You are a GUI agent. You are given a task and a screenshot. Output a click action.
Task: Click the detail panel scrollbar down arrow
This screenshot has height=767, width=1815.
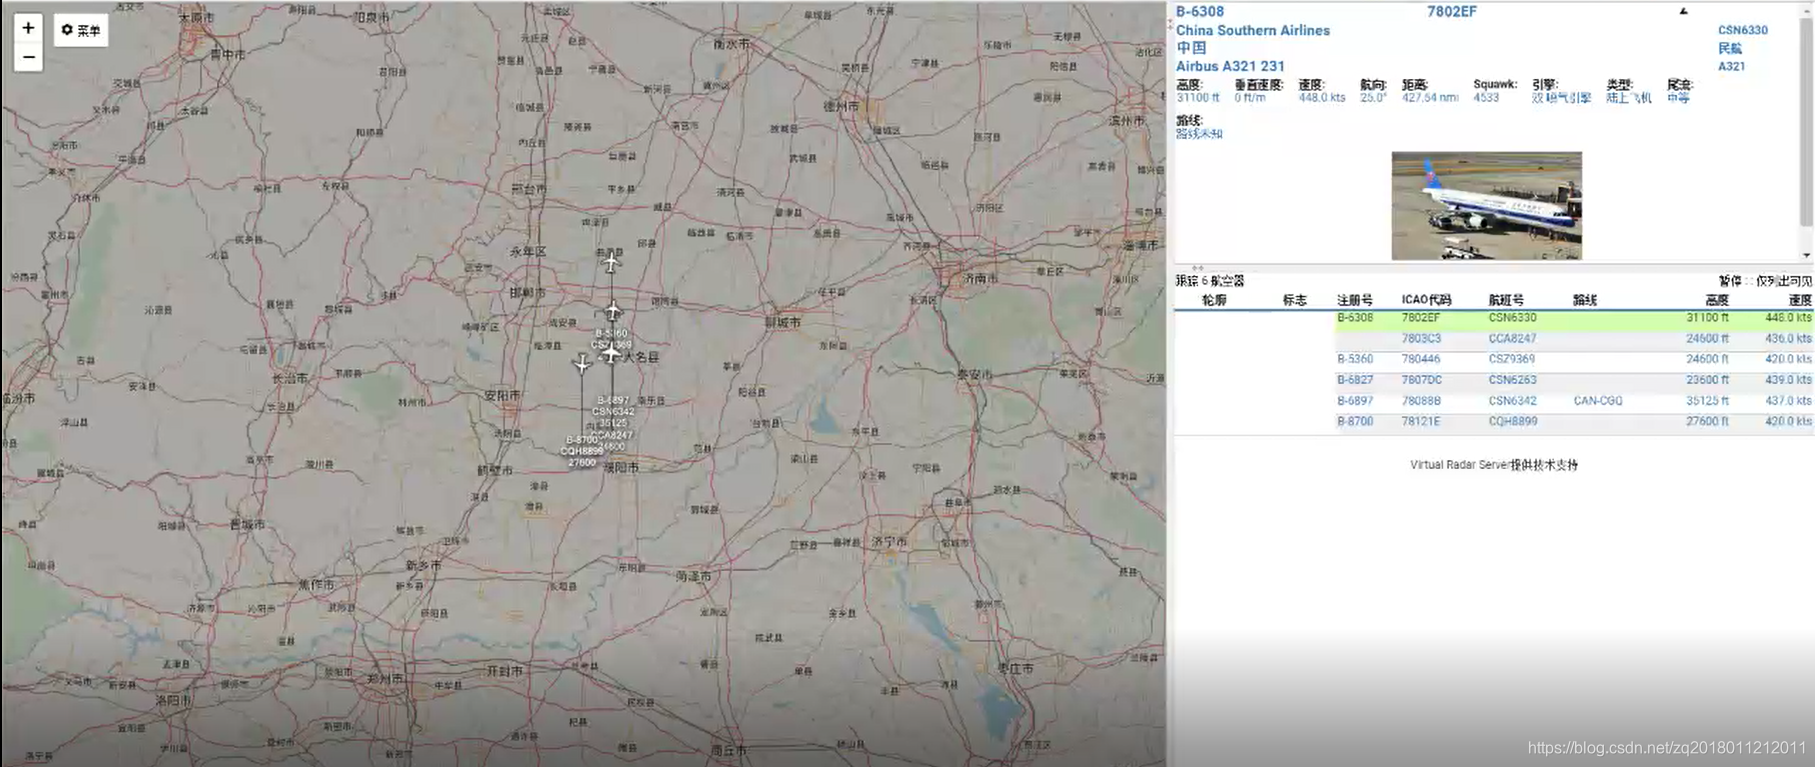(x=1806, y=255)
